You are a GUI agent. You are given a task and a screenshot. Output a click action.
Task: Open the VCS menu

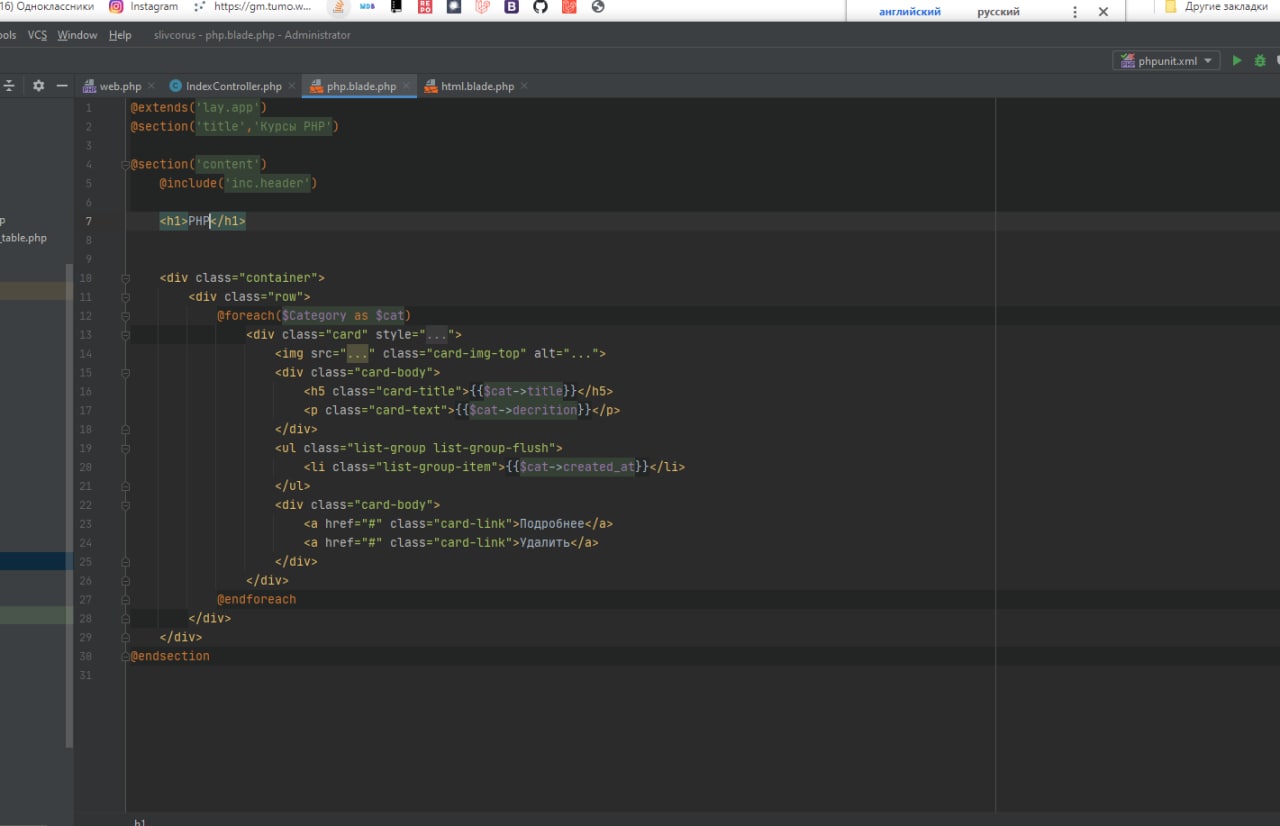click(x=37, y=35)
